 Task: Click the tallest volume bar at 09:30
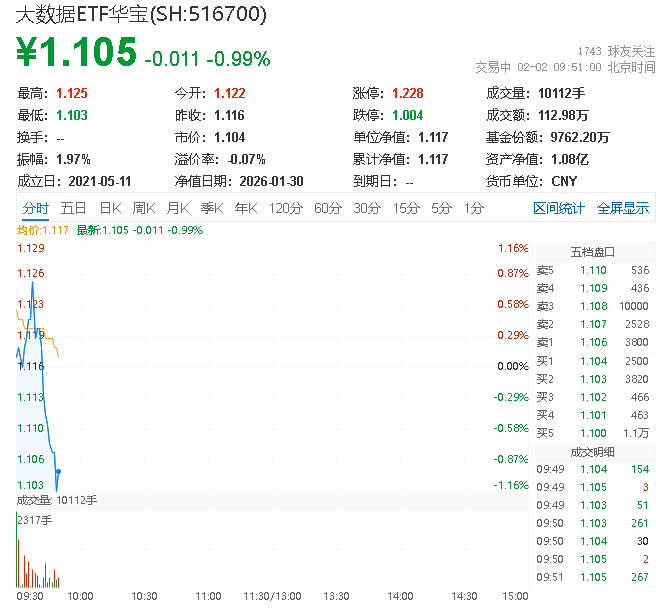click(x=17, y=550)
